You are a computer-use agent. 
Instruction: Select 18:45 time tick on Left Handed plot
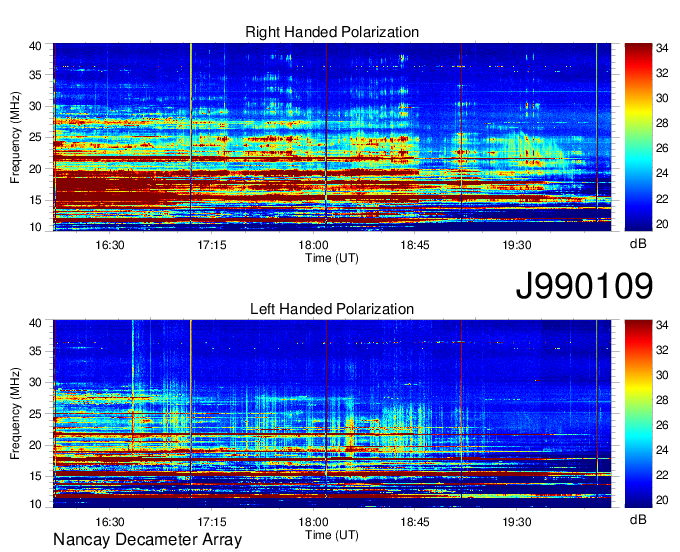415,522
